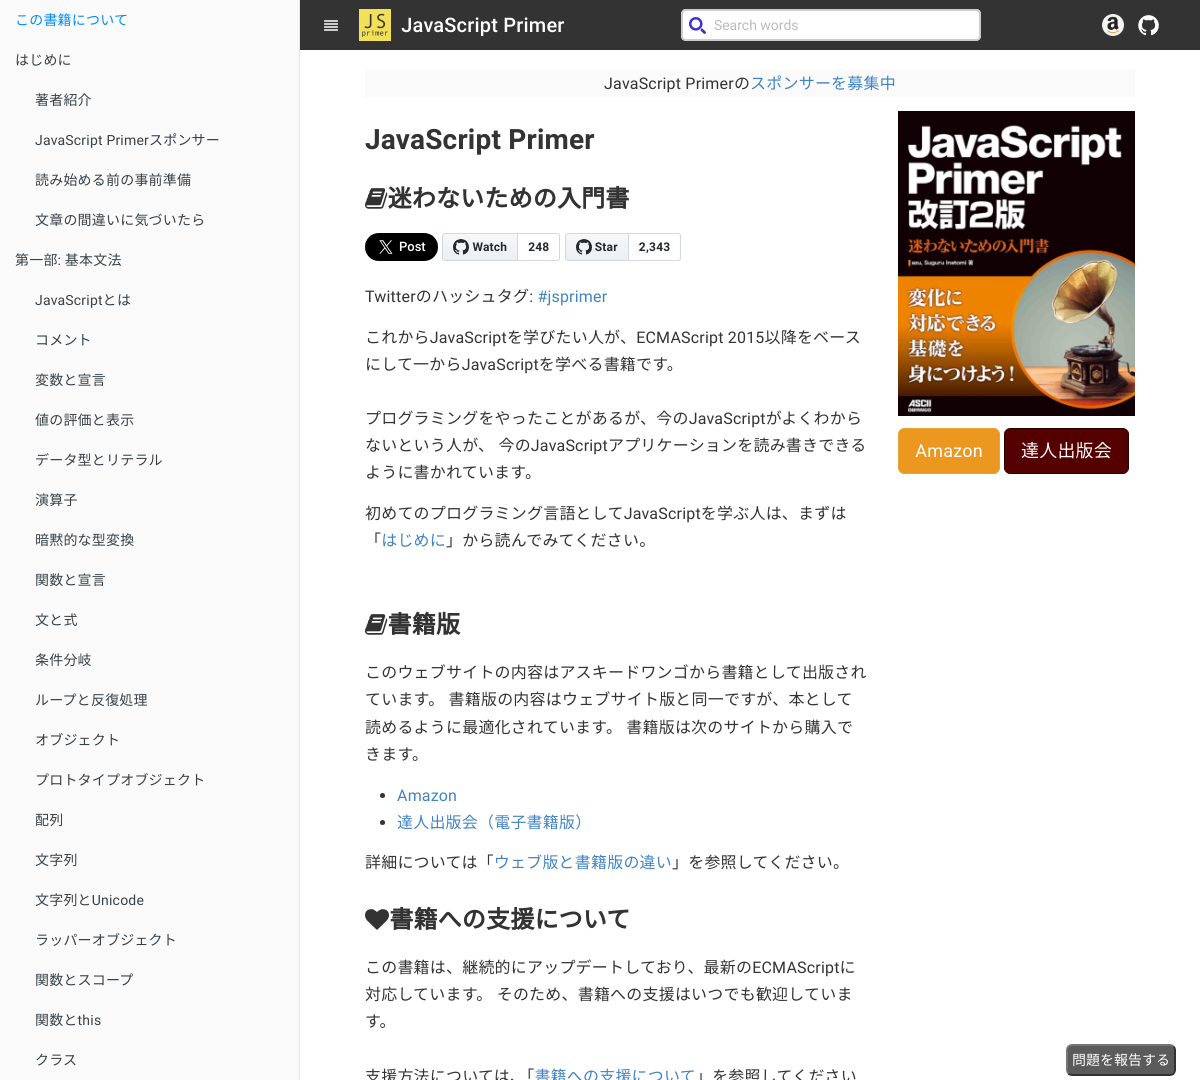
Task: Click the JavaScript Primer book cover image
Action: click(1016, 263)
